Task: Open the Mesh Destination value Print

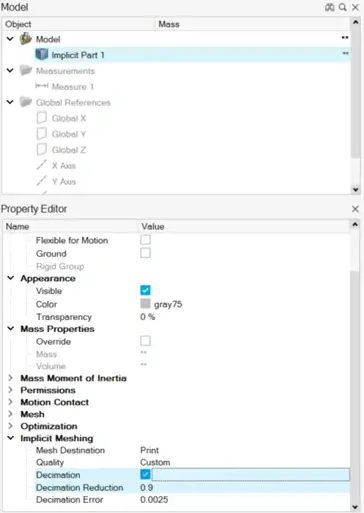Action: (150, 450)
